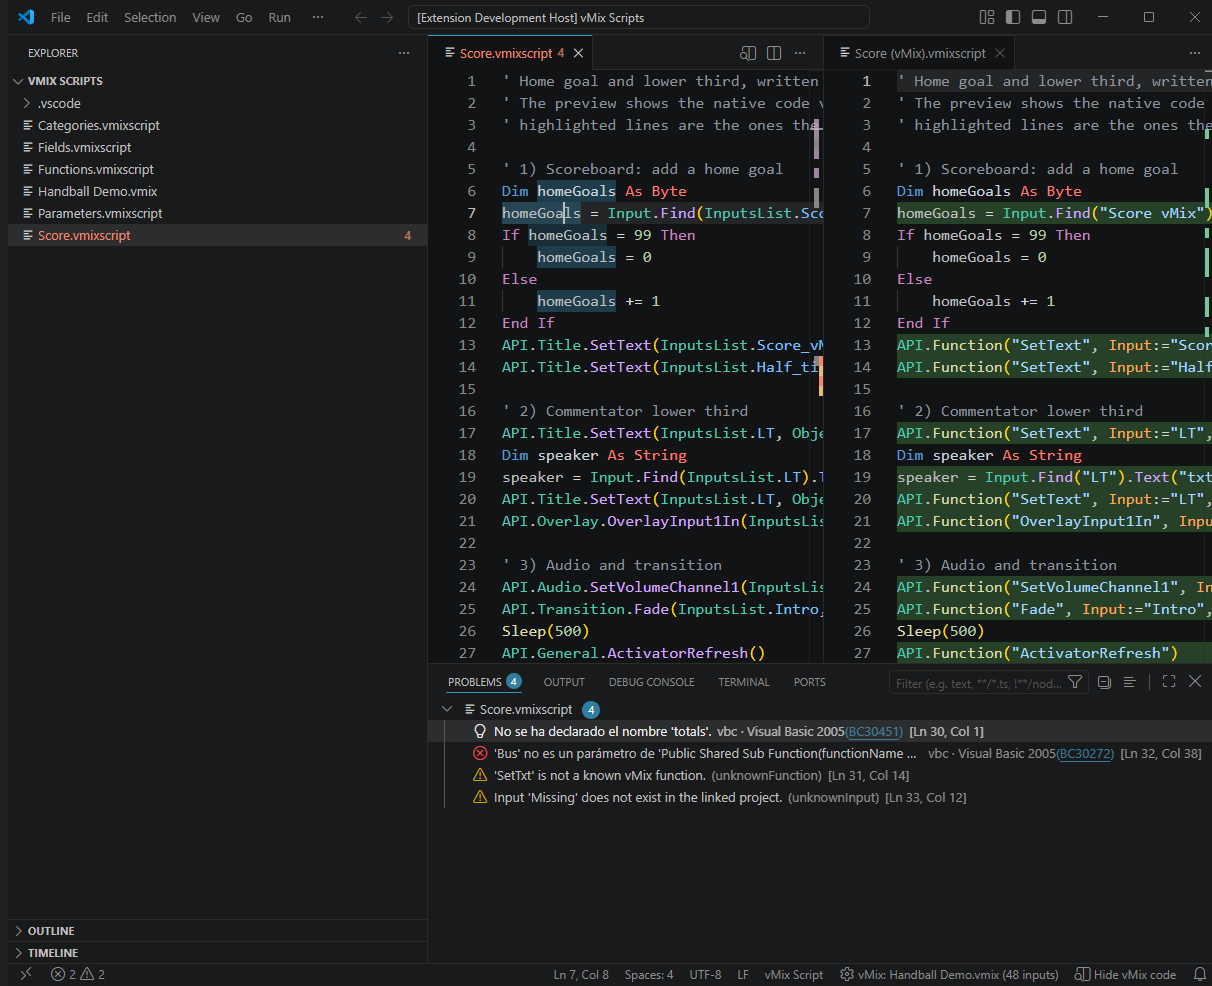The width and height of the screenshot is (1212, 986).
Task: Close the Score.vmixscript tab
Action: click(x=578, y=53)
